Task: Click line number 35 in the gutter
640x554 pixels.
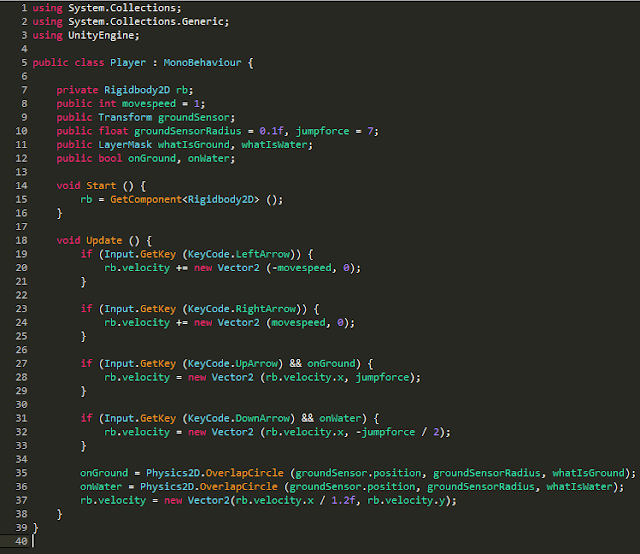Action: pyautogui.click(x=21, y=473)
